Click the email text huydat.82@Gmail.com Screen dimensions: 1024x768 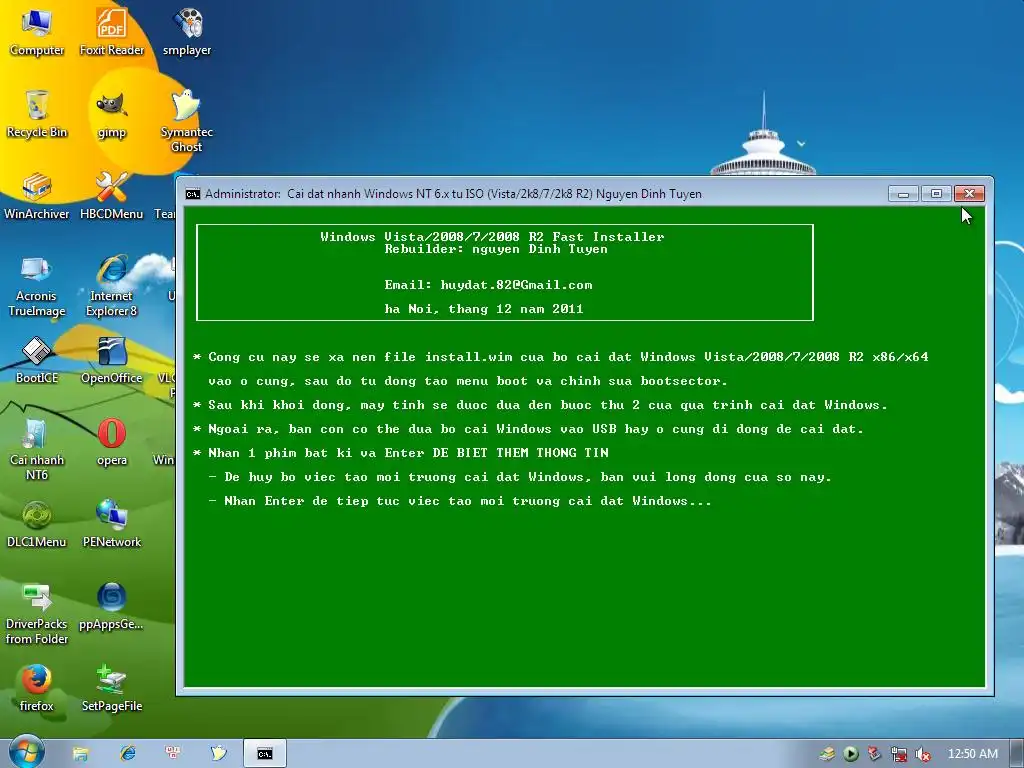[x=516, y=285]
